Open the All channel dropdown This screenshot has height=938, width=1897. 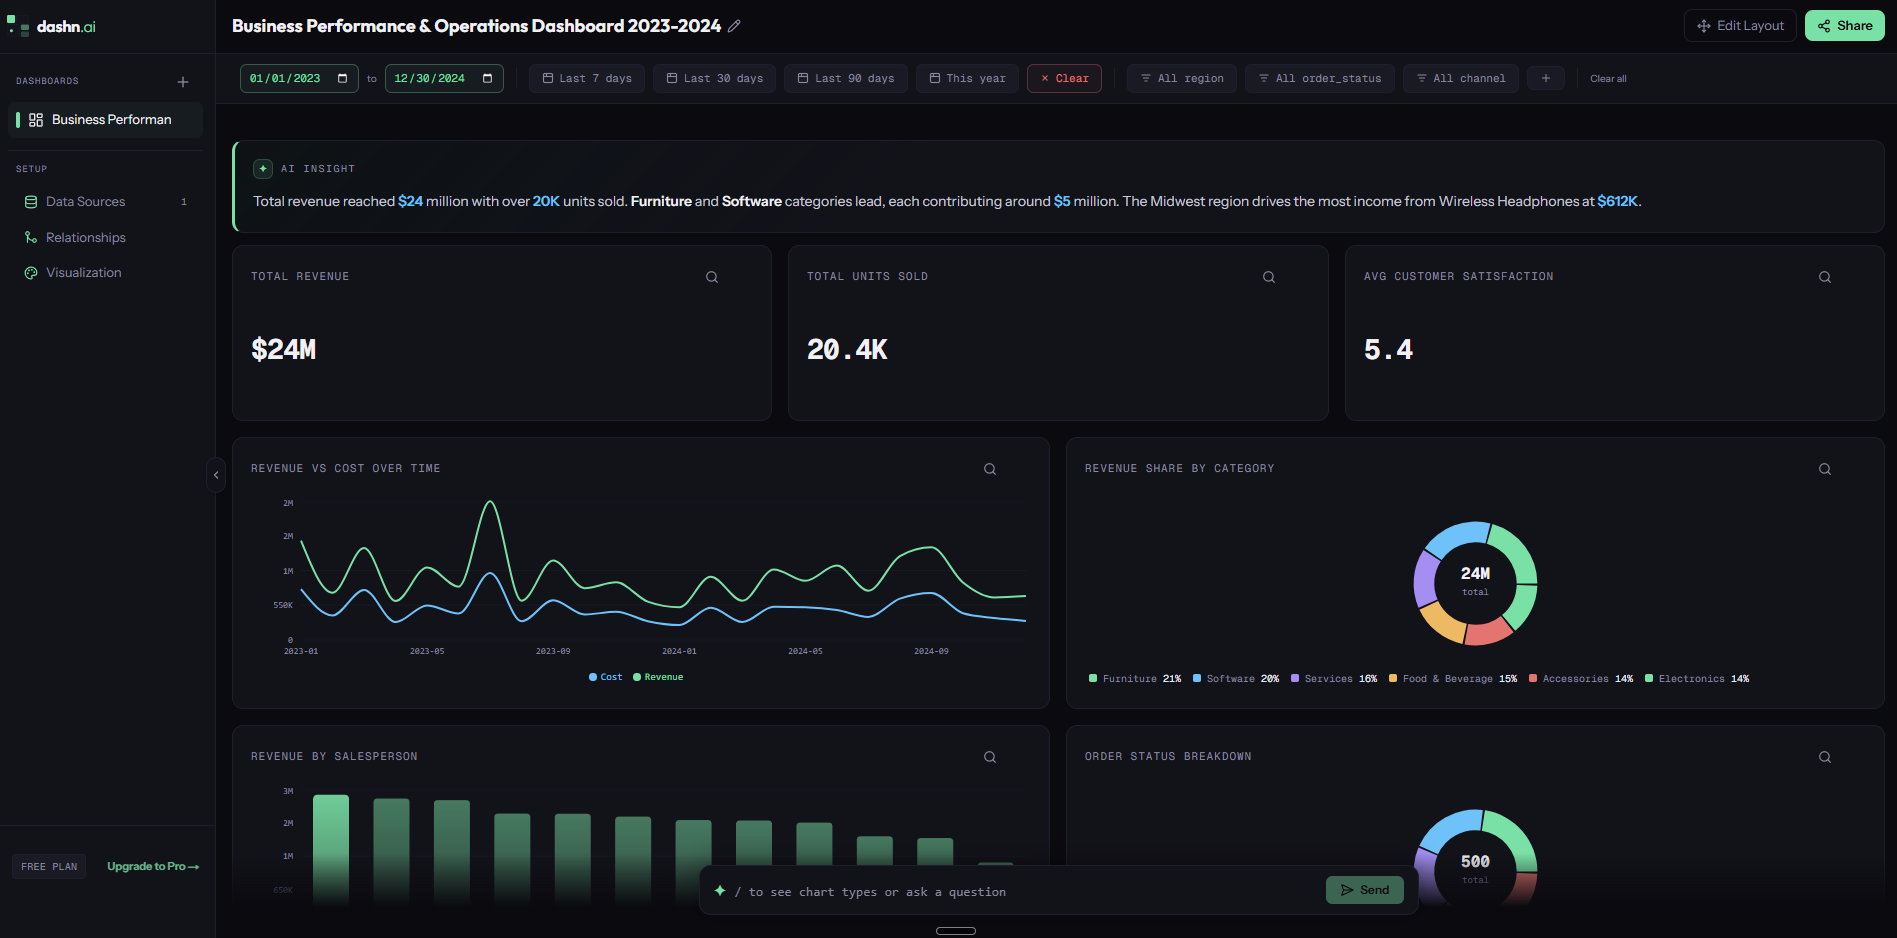point(1460,78)
